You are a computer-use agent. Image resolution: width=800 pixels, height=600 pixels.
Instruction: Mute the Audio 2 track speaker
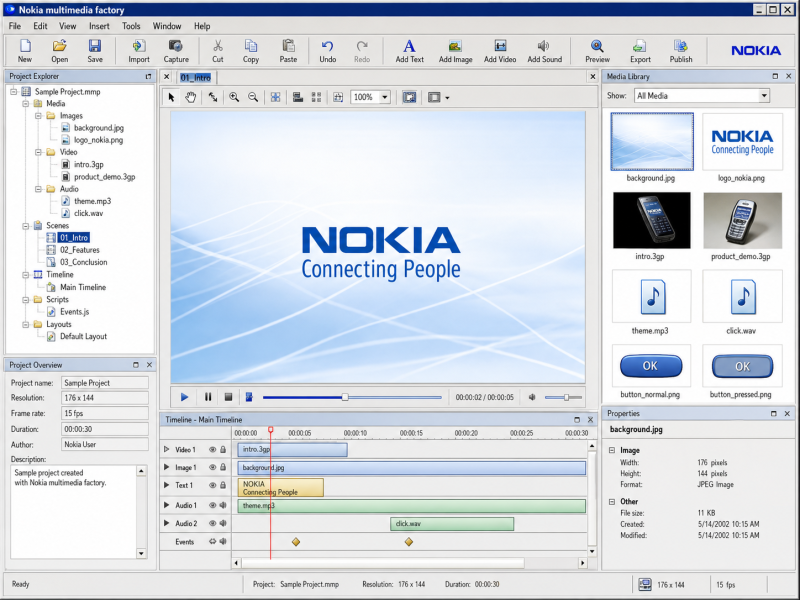tap(223, 523)
